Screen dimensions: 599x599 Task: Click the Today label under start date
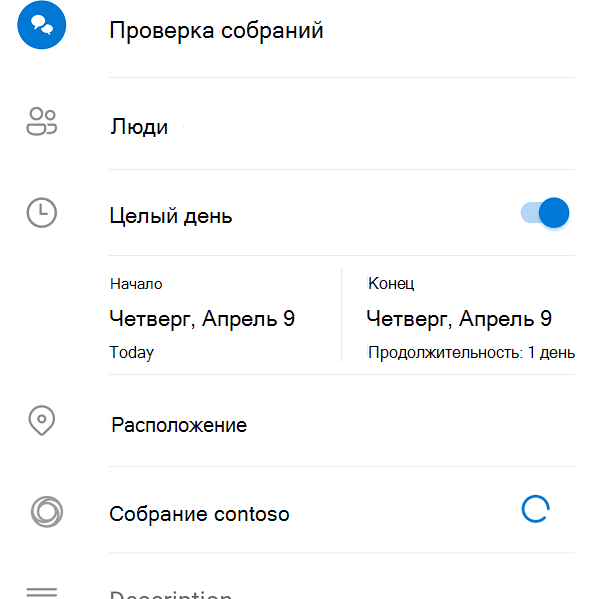tap(132, 353)
